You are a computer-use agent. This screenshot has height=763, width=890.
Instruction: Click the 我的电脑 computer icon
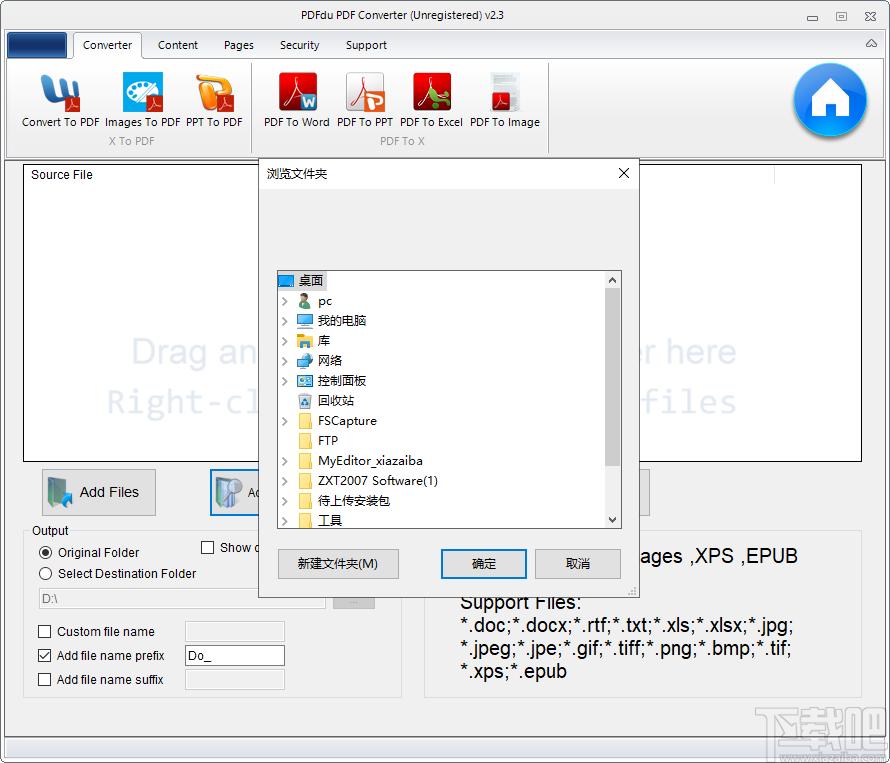[x=305, y=321]
